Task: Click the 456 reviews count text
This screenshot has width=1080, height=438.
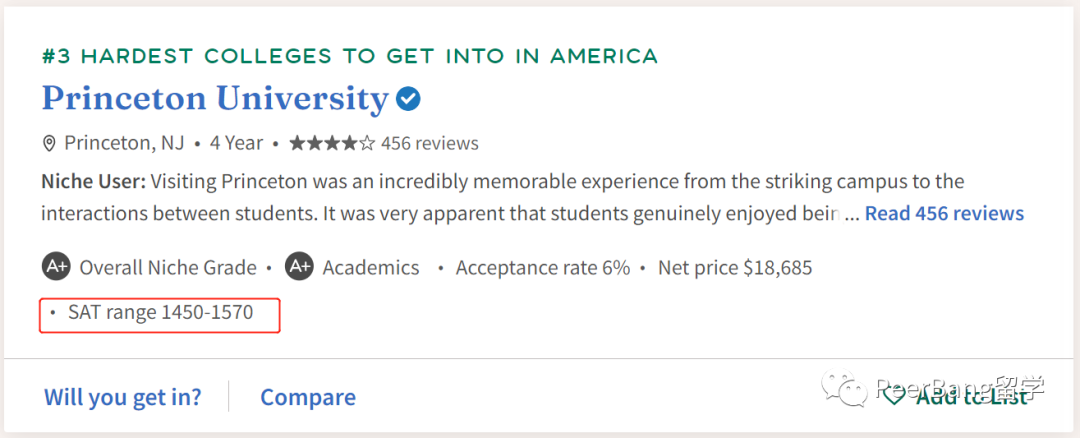Action: pyautogui.click(x=429, y=143)
